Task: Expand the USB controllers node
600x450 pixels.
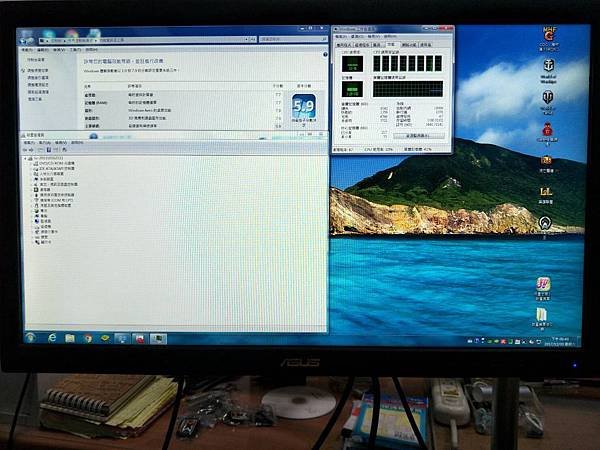Action: click(31, 195)
